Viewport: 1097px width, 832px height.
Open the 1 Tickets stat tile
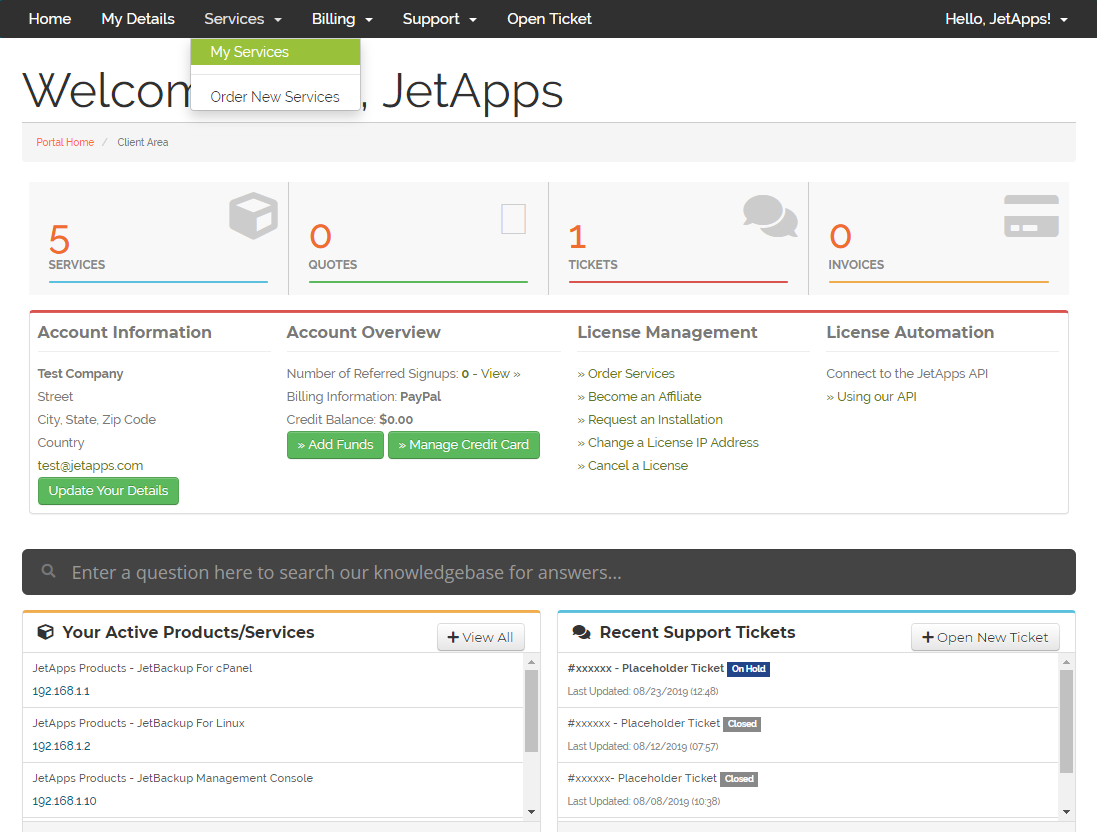[x=678, y=238]
